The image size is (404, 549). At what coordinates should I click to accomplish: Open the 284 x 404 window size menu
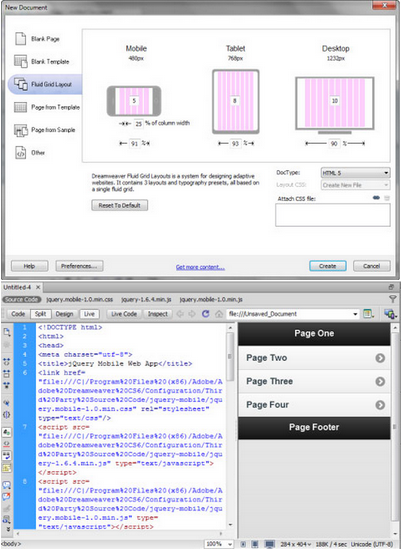[295, 544]
